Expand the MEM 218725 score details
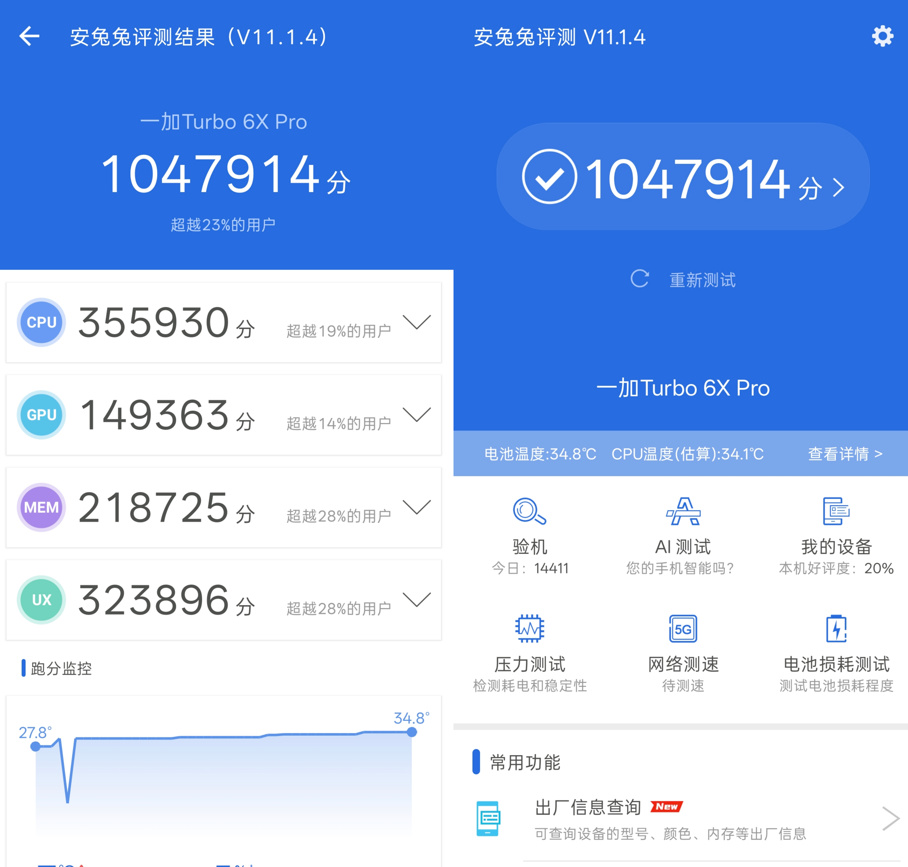Screen dimensions: 908x867 click(x=417, y=507)
